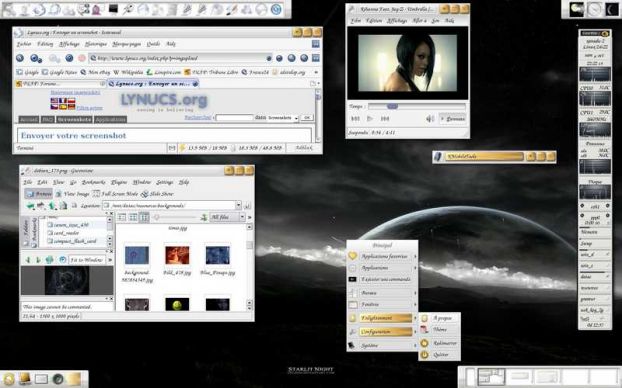Open the Mon eBay bookmark

pyautogui.click(x=95, y=72)
